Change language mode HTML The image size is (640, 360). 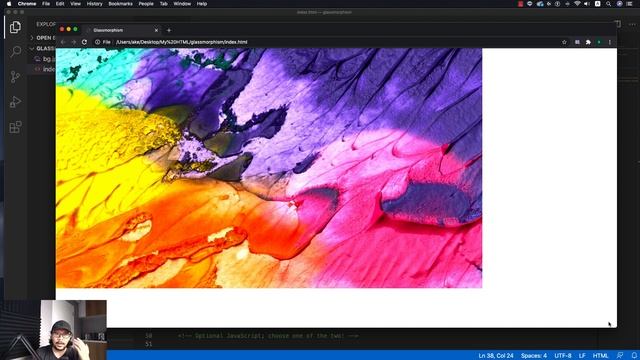coord(600,356)
